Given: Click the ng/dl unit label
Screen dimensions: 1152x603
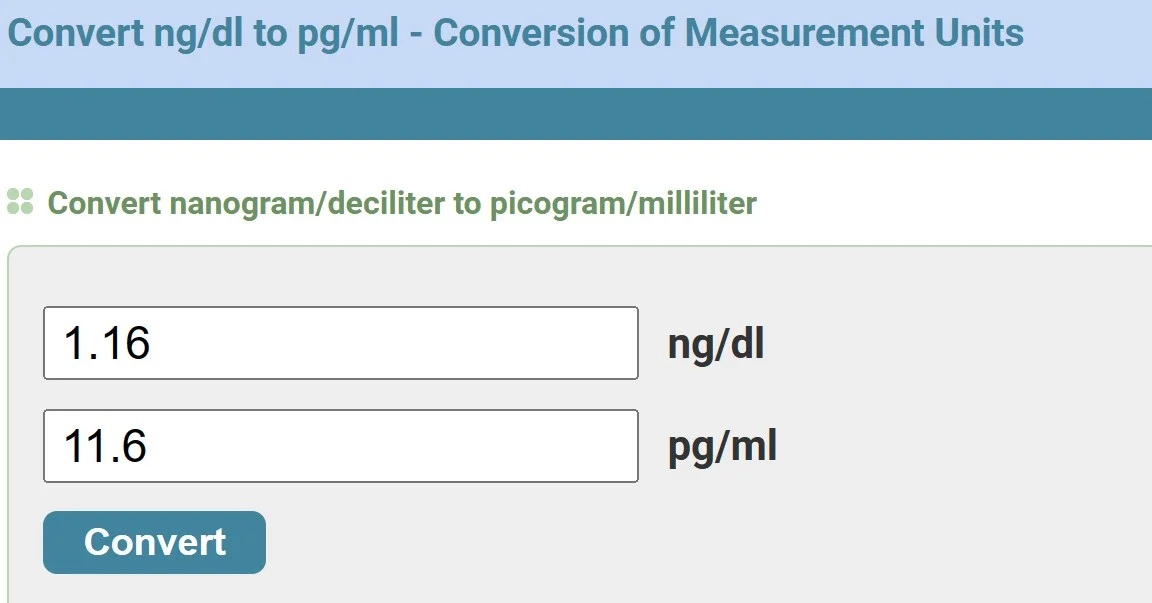Looking at the screenshot, I should coord(715,345).
